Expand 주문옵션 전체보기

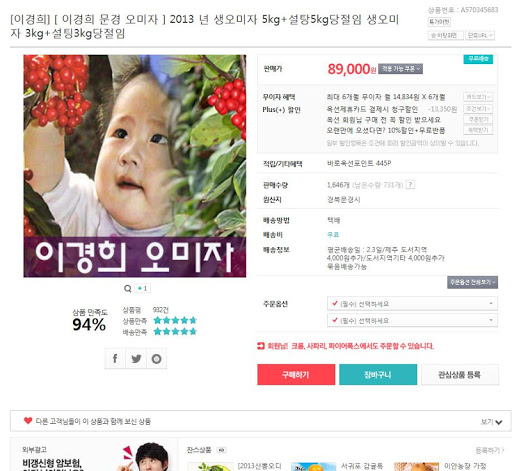tap(472, 282)
